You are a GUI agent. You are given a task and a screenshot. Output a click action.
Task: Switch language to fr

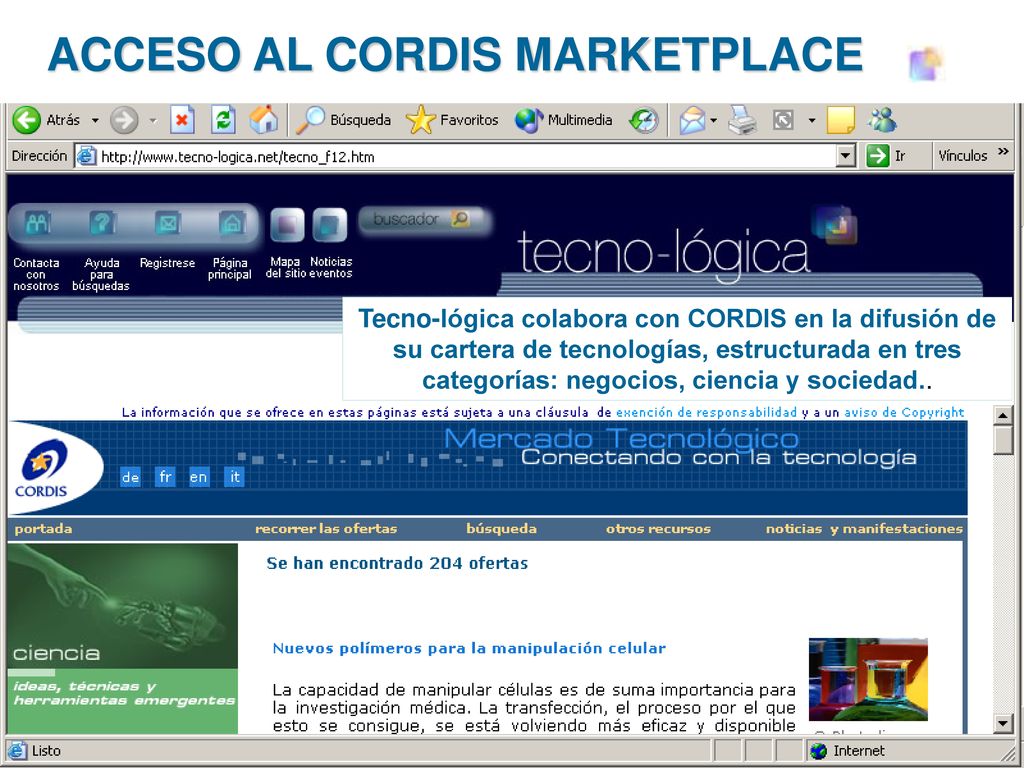click(165, 477)
